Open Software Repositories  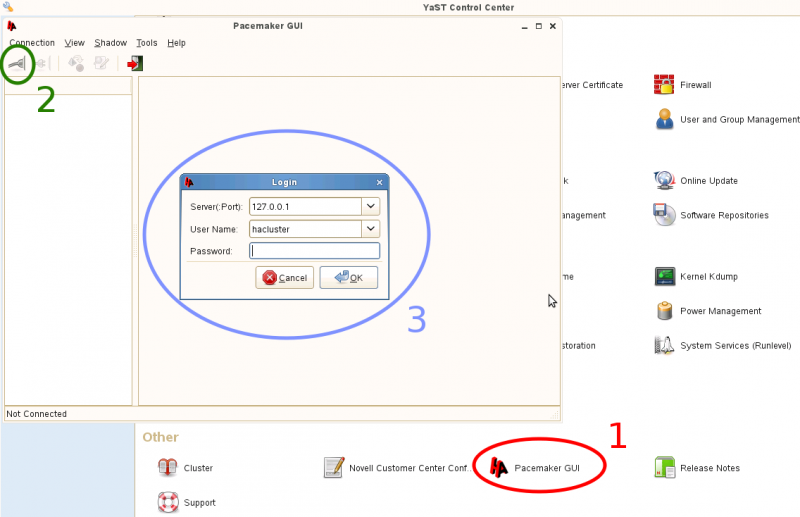click(x=711, y=215)
